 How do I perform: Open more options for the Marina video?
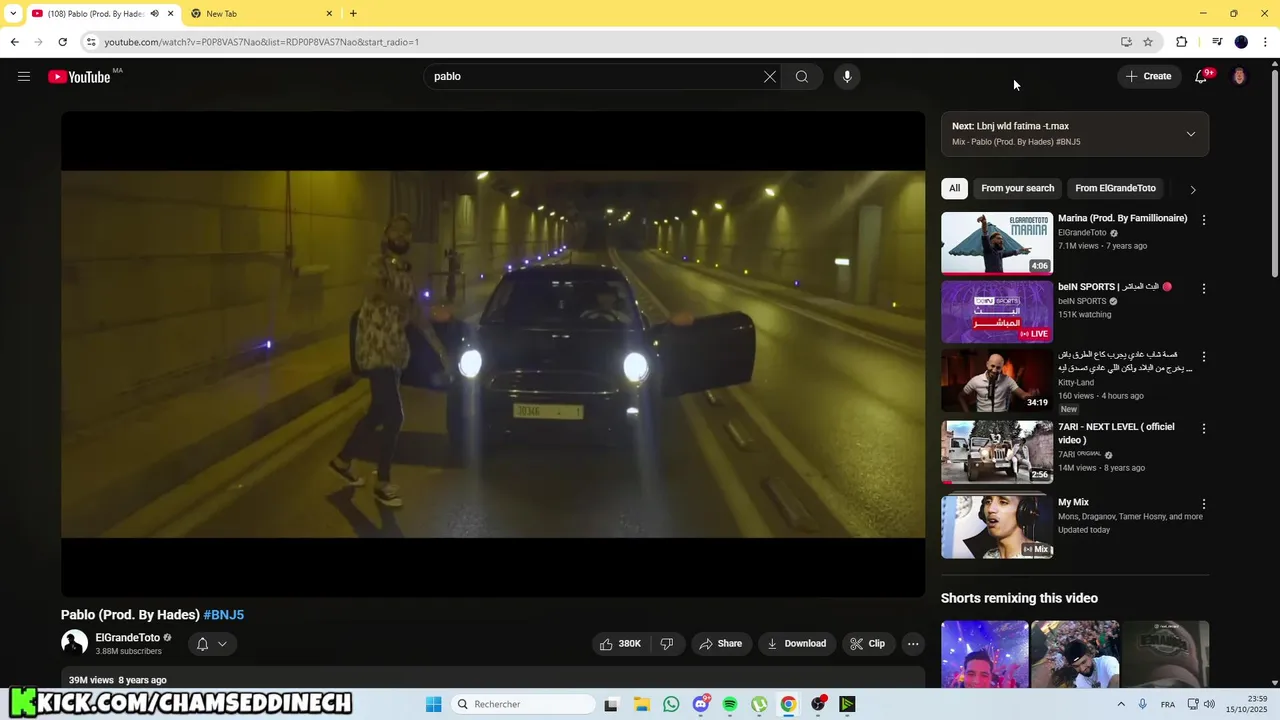click(1204, 220)
